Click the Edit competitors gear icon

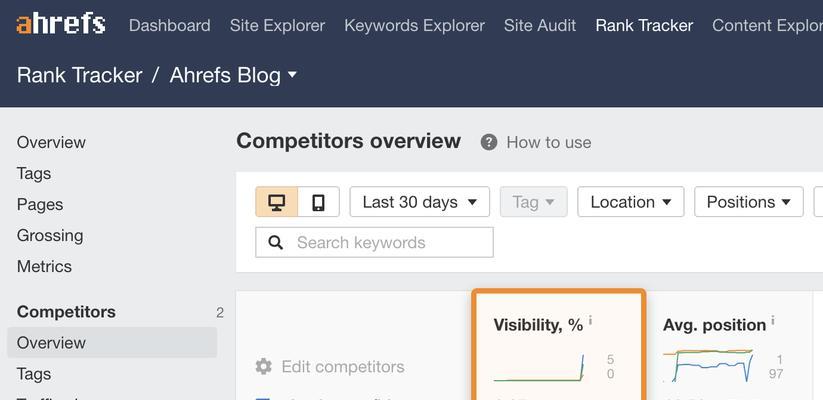pyautogui.click(x=264, y=367)
